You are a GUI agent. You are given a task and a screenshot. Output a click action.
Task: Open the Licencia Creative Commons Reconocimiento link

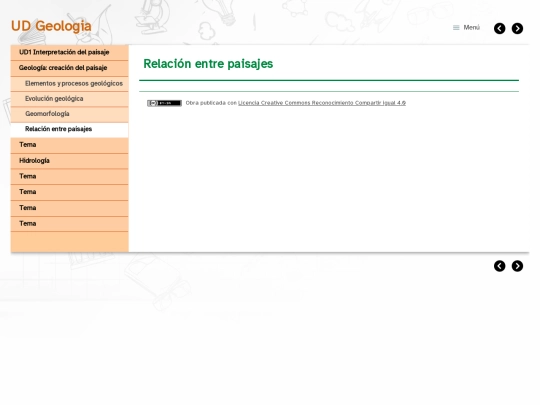tap(322, 103)
